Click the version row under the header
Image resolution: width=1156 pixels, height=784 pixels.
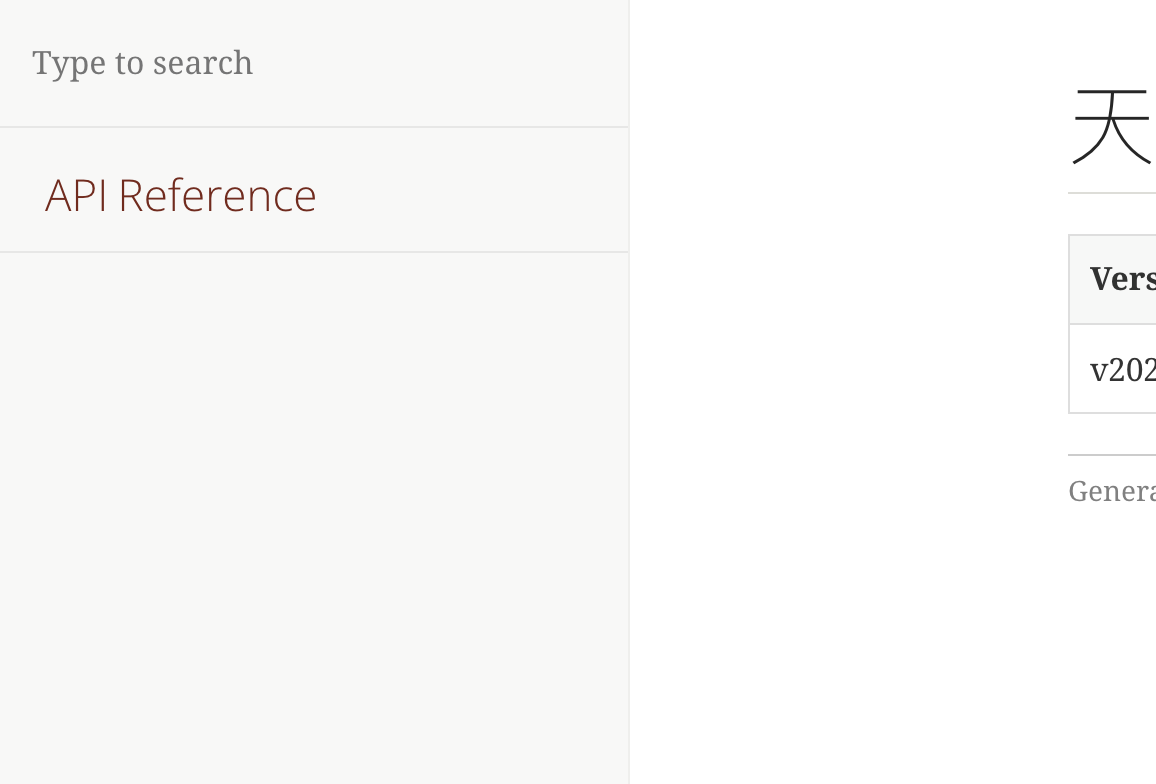click(x=1120, y=369)
